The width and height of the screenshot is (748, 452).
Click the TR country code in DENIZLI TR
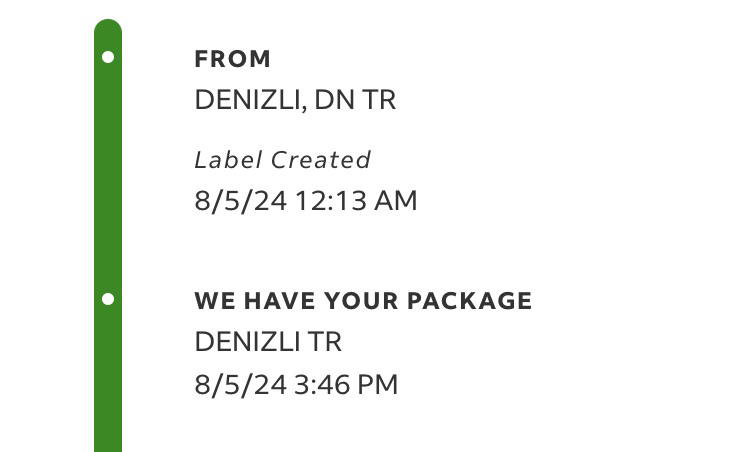[x=326, y=342]
